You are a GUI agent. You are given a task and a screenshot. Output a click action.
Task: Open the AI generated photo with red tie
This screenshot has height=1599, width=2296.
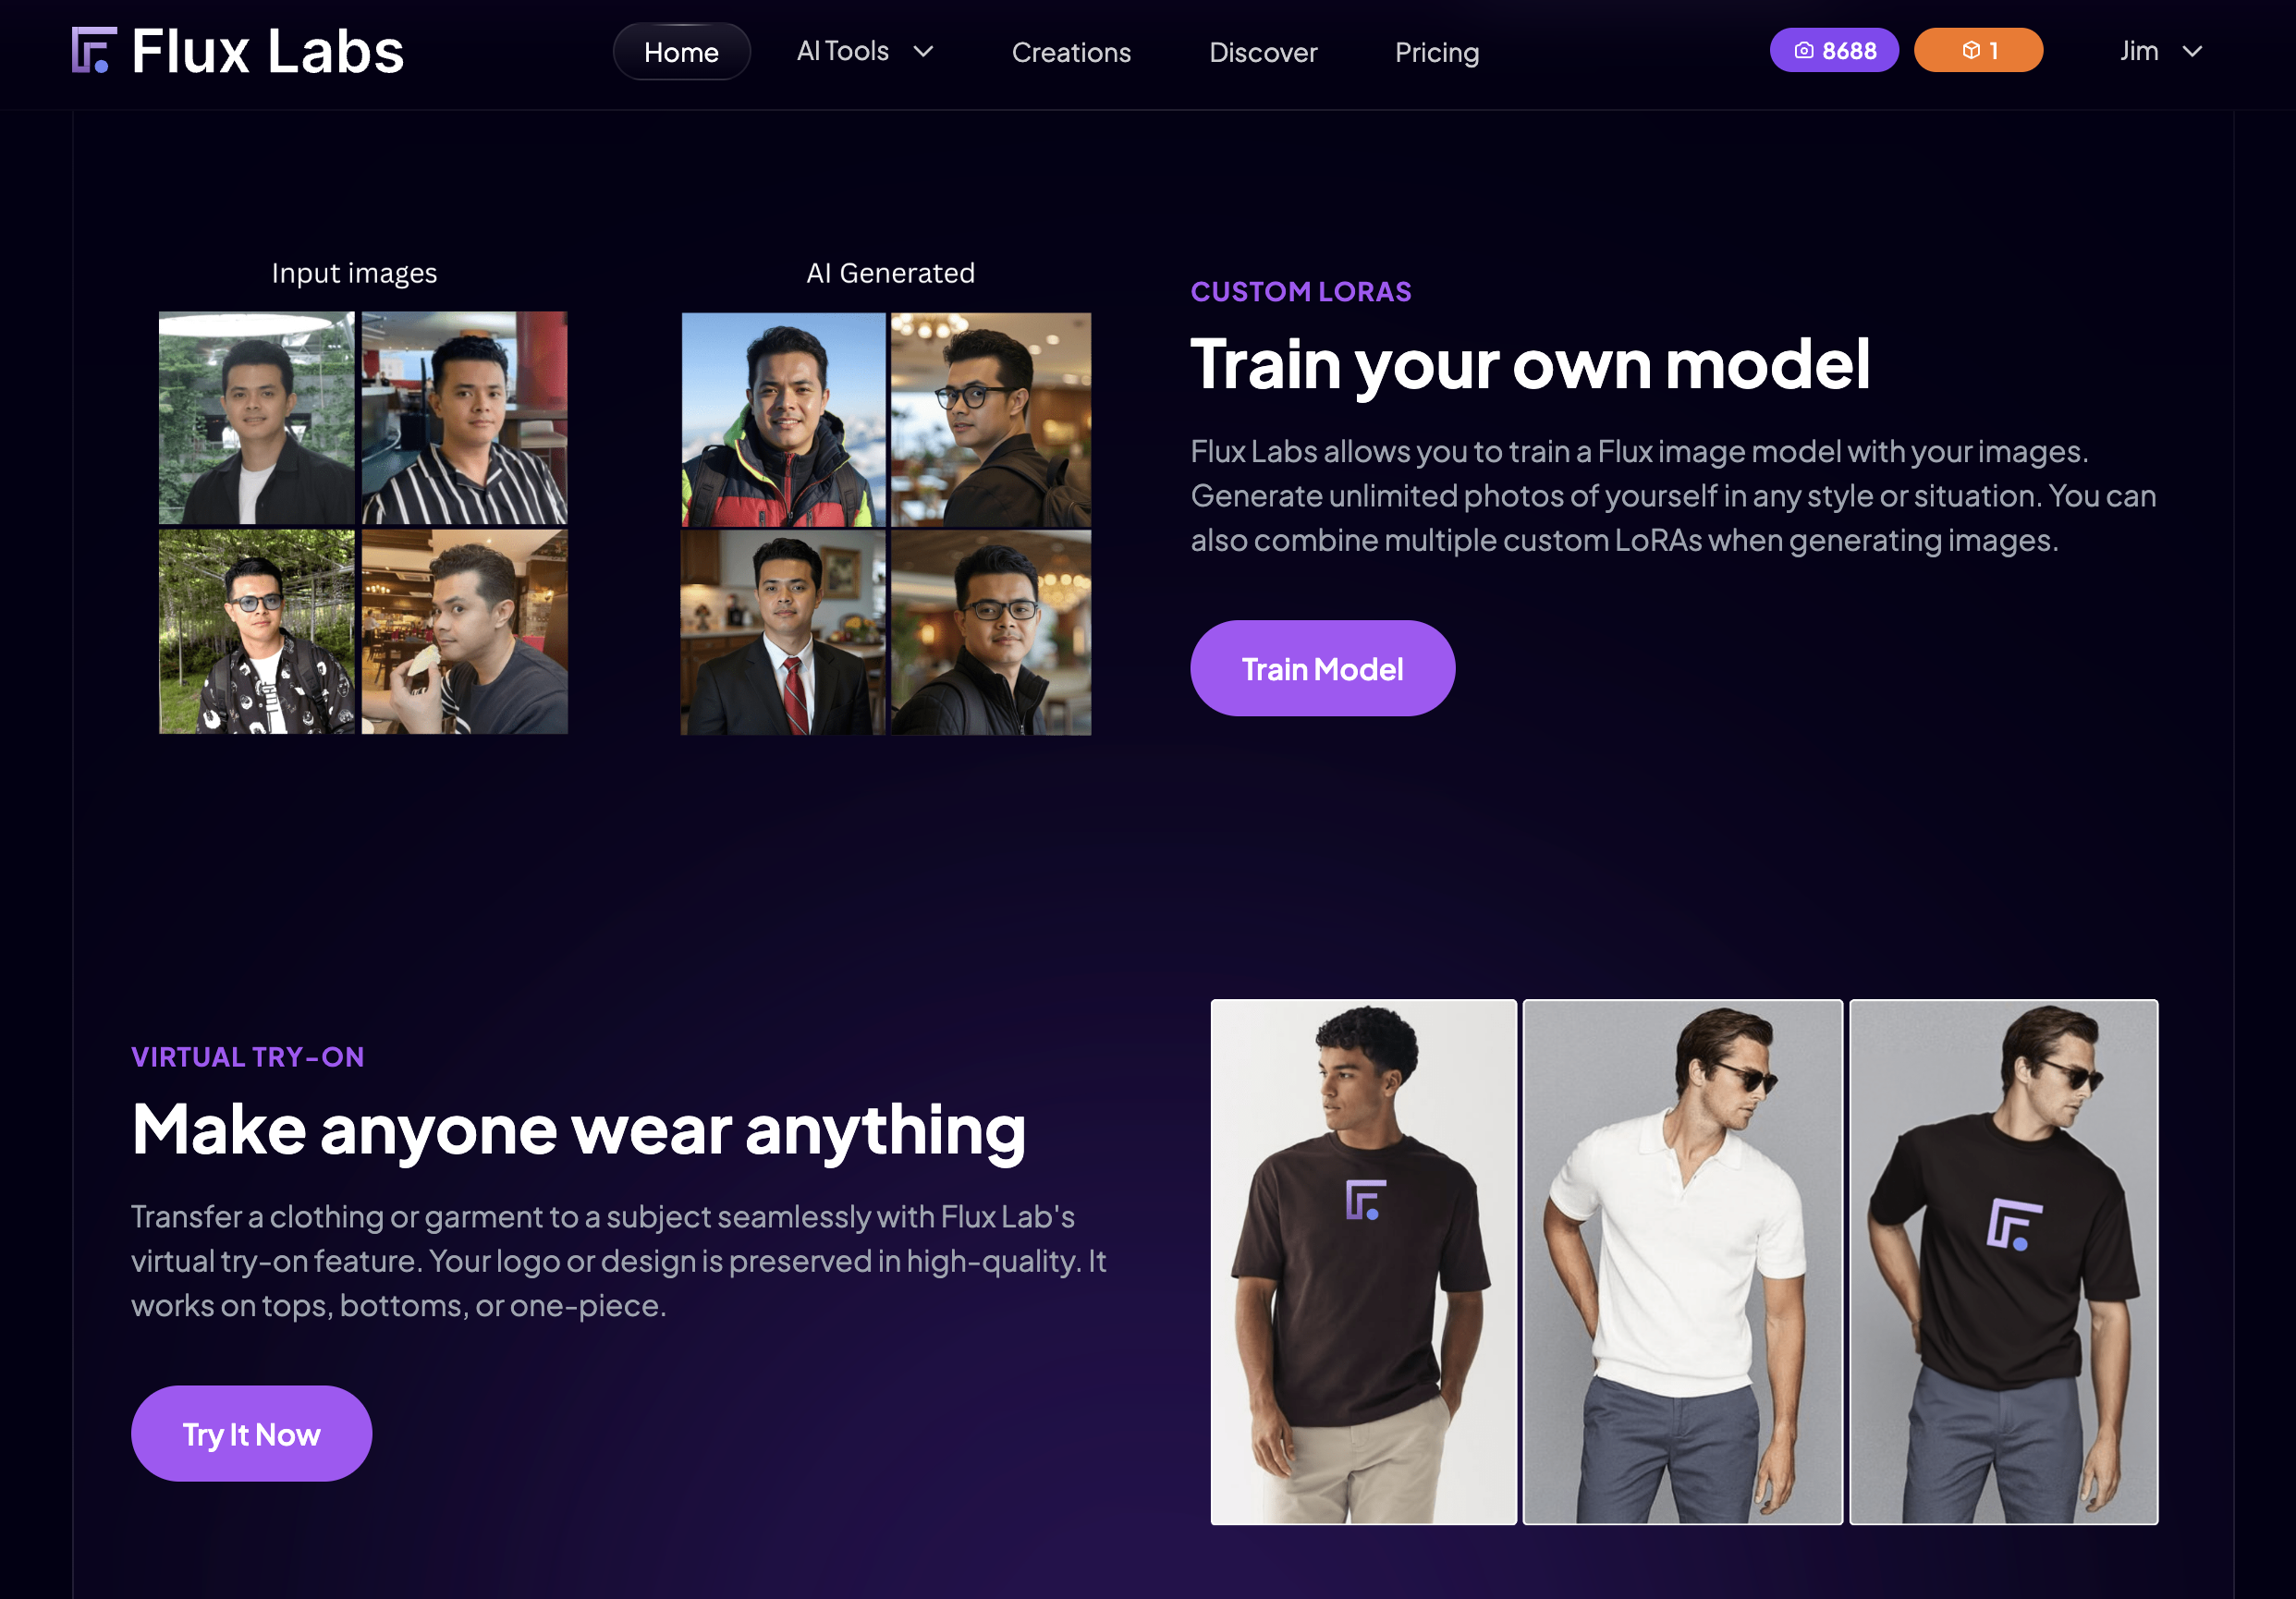(783, 633)
